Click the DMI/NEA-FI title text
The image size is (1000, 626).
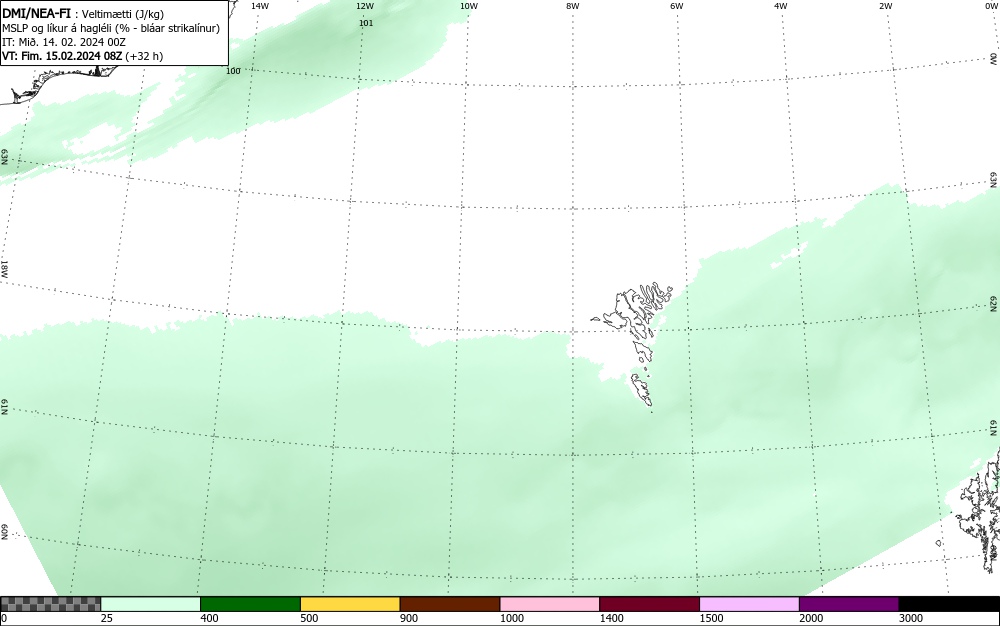click(36, 13)
